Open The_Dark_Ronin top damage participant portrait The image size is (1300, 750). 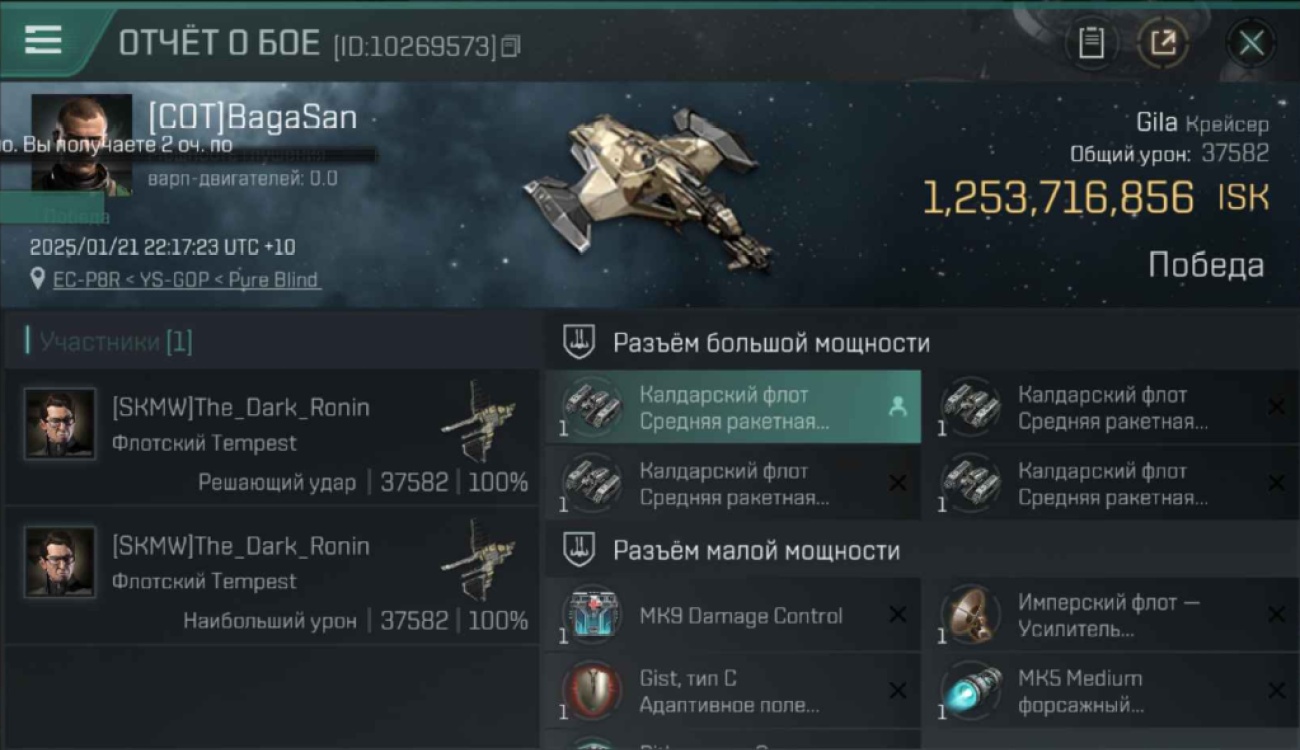click(x=60, y=563)
